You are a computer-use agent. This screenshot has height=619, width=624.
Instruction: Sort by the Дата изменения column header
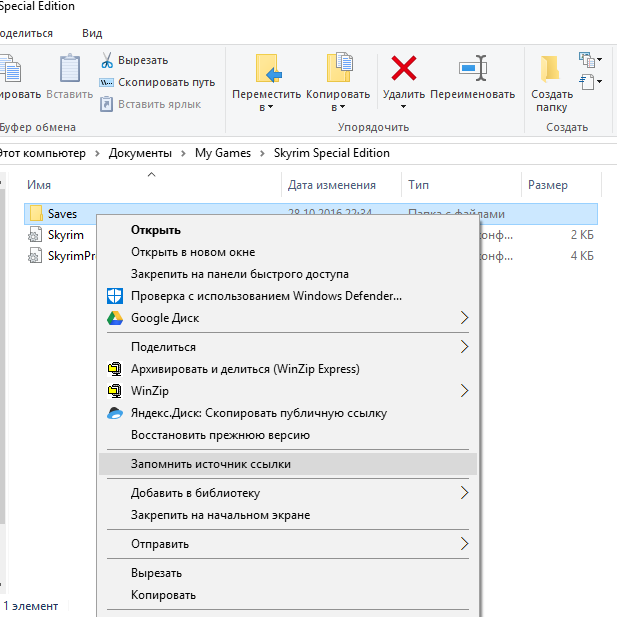[332, 185]
